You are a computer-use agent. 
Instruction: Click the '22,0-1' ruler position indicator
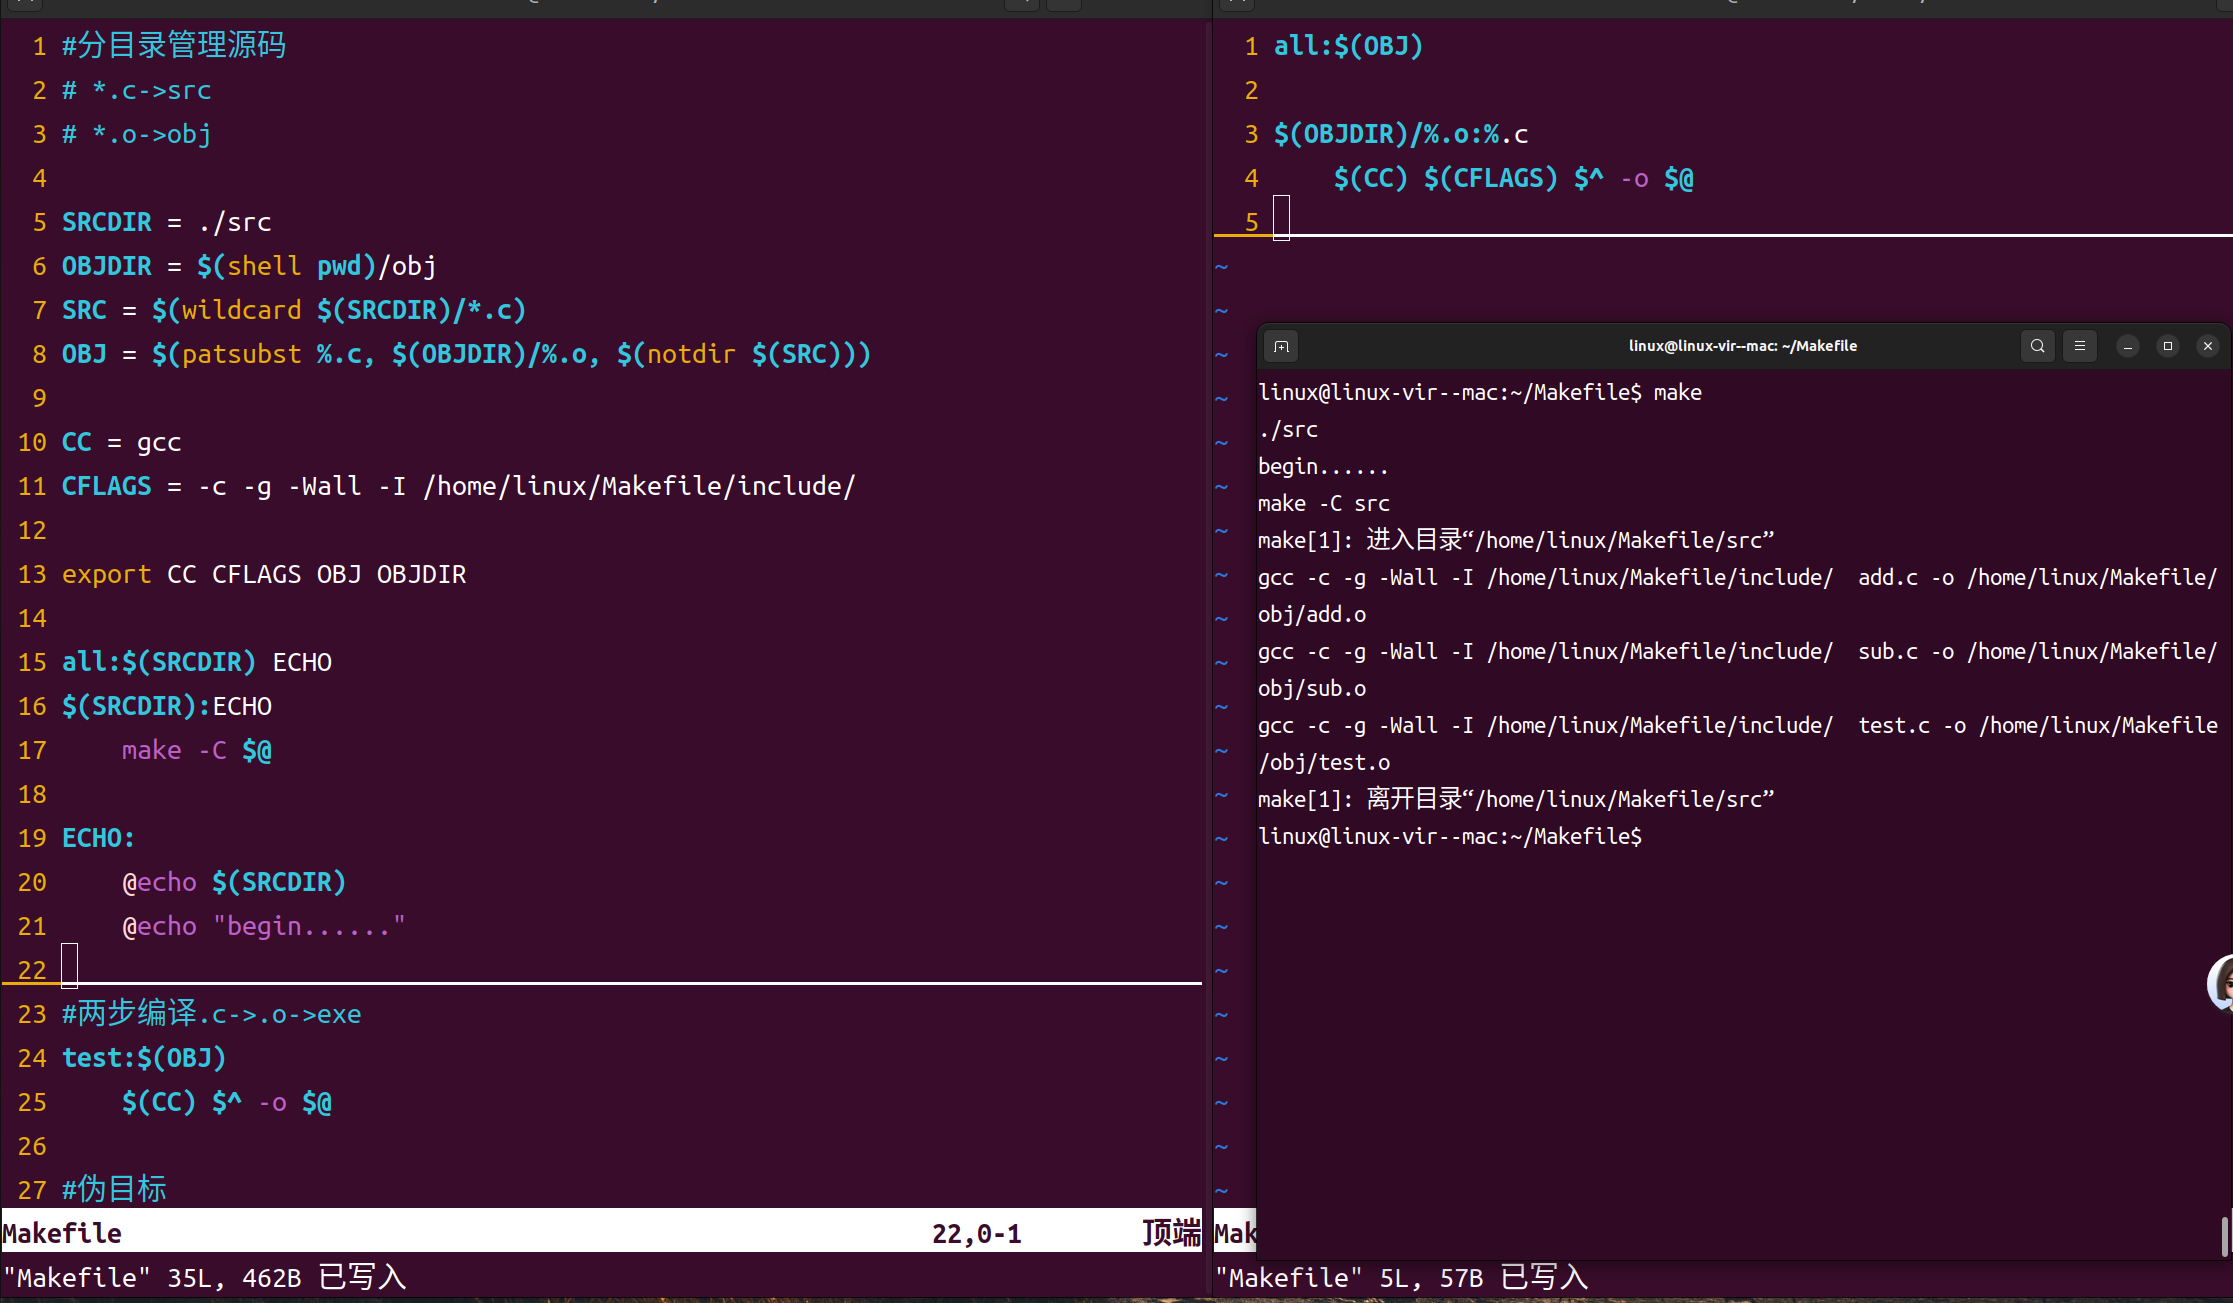pyautogui.click(x=976, y=1234)
